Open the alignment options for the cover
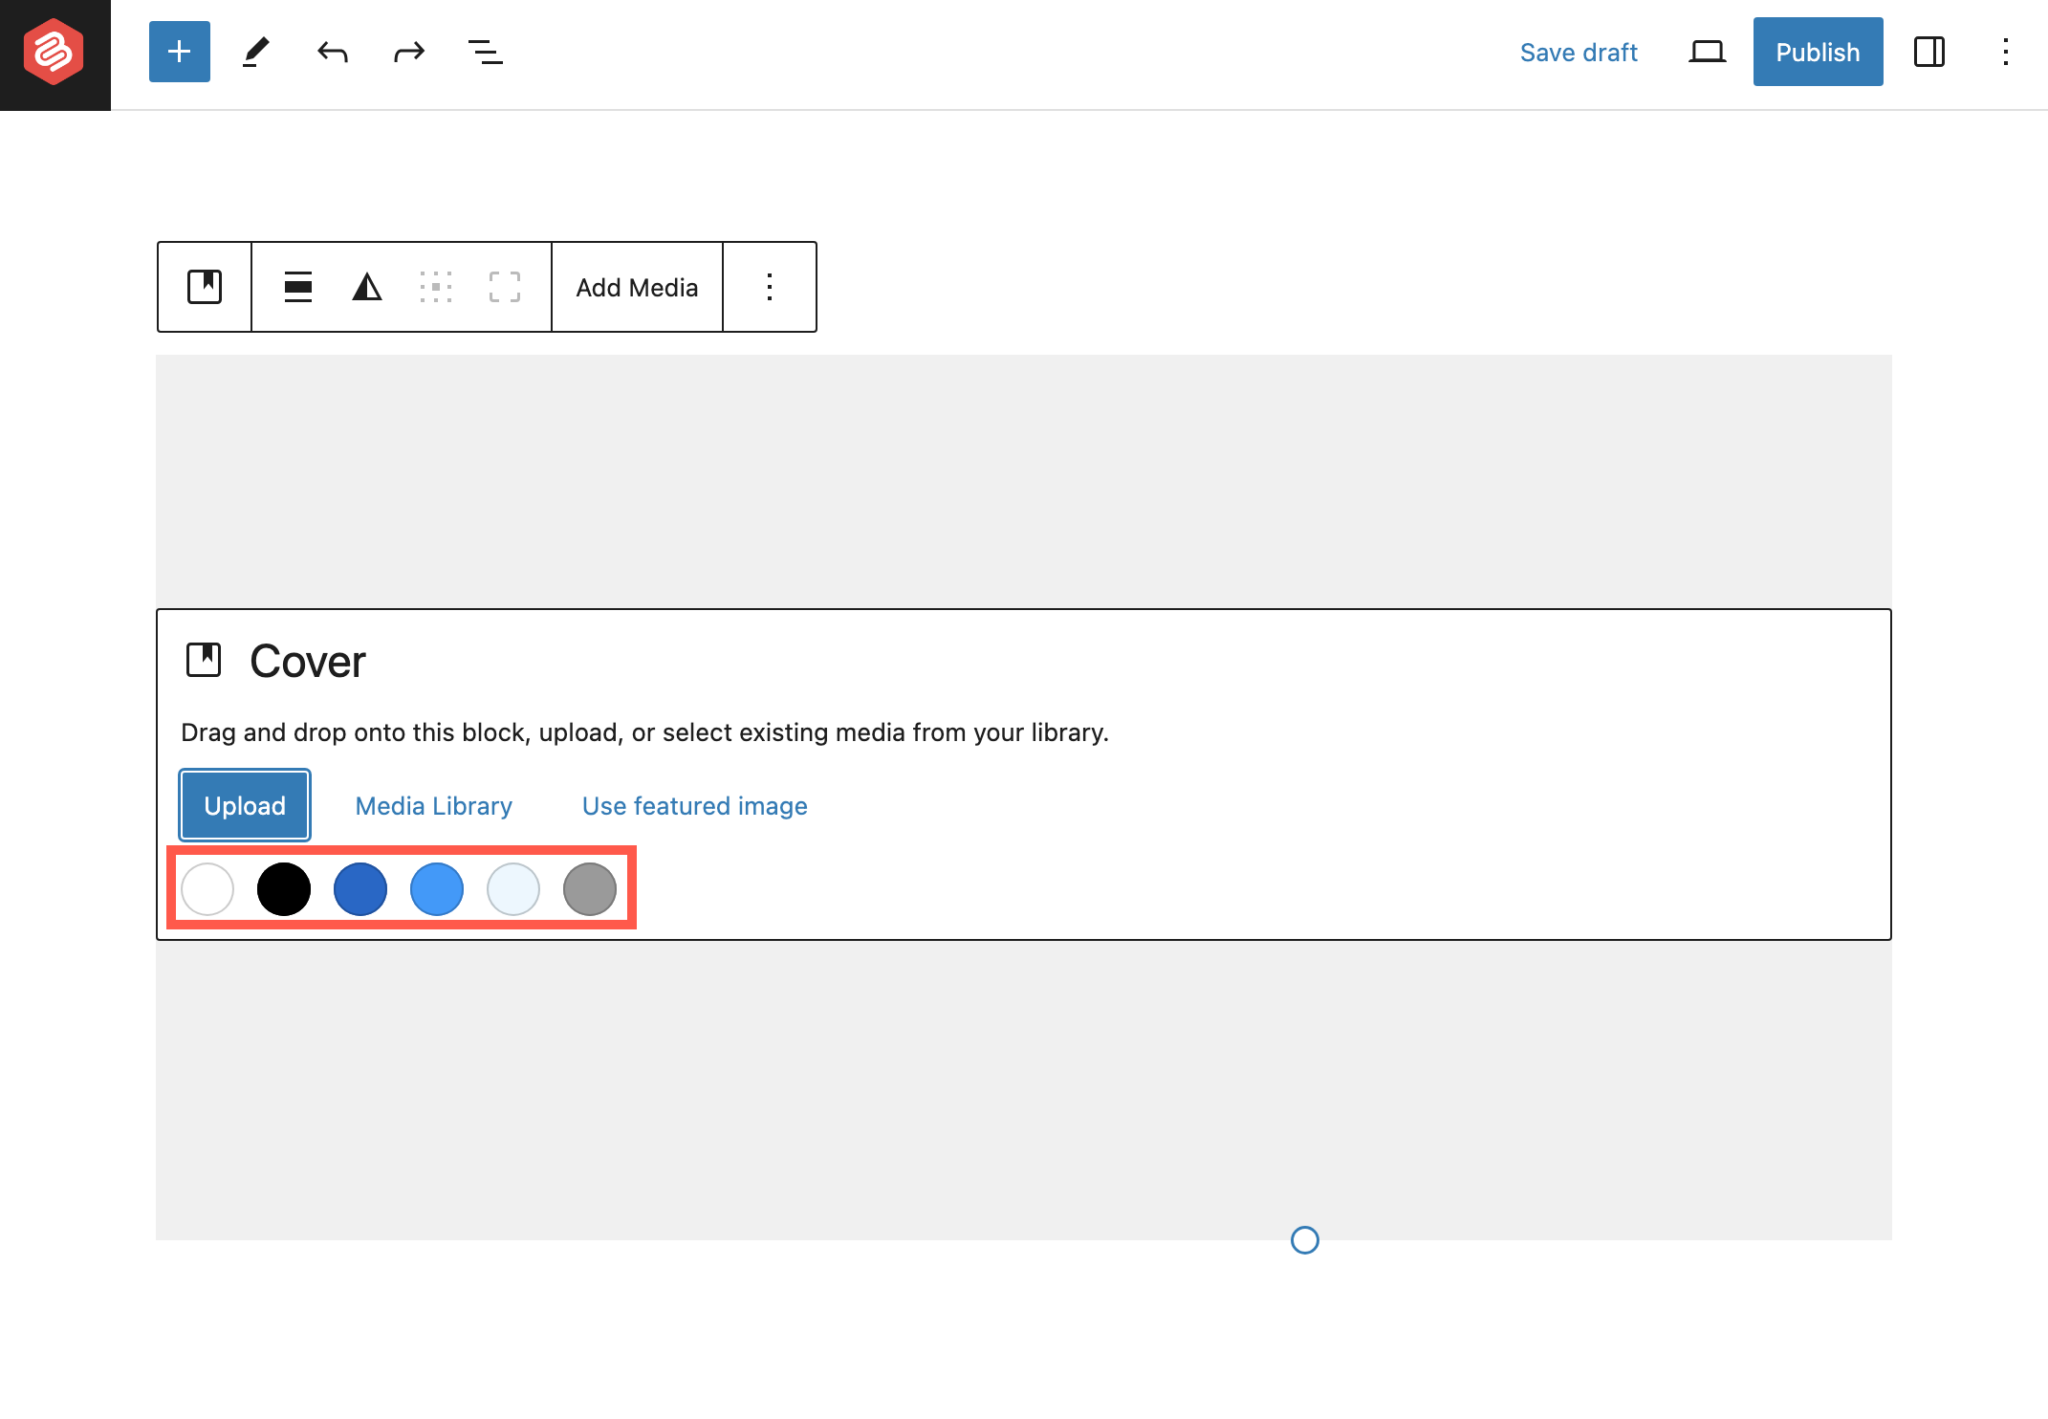The width and height of the screenshot is (2048, 1419). [x=297, y=287]
